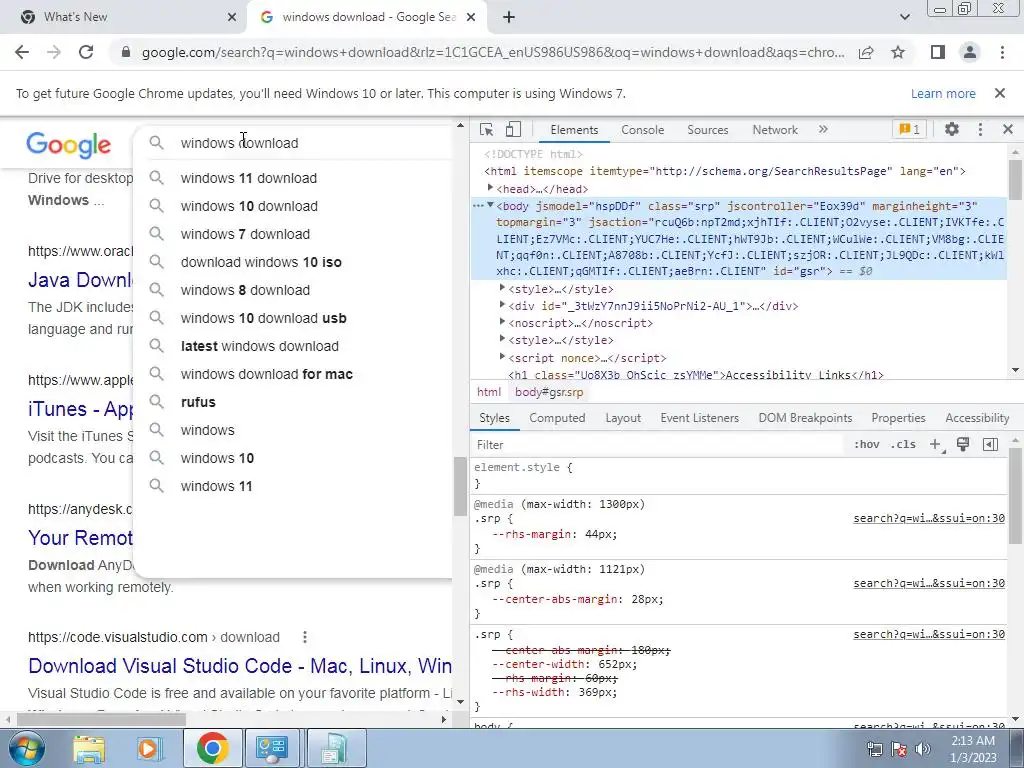Dismiss the Windows 10 update info bar

click(x=1000, y=93)
